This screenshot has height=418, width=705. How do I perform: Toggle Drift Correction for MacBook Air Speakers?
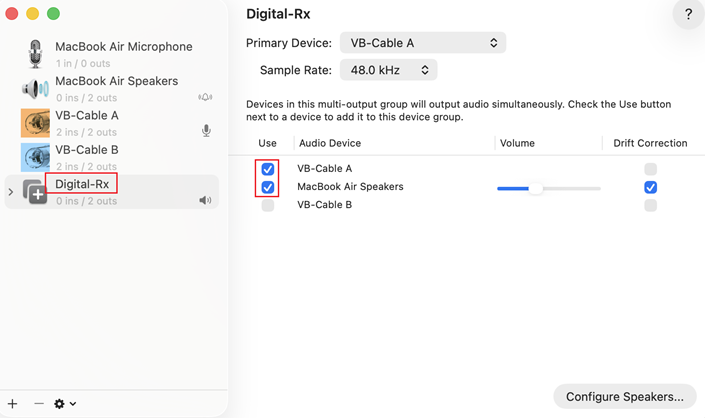point(651,187)
